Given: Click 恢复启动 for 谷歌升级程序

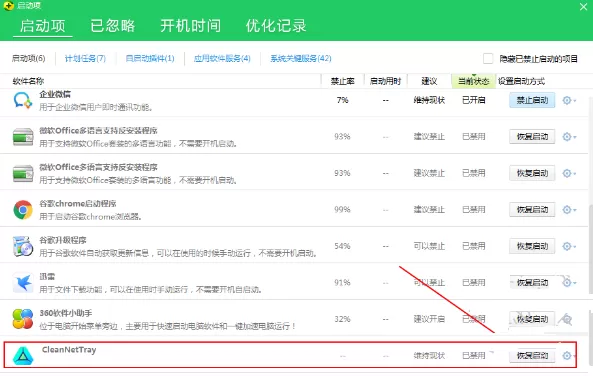Looking at the screenshot, I should pyautogui.click(x=532, y=246).
